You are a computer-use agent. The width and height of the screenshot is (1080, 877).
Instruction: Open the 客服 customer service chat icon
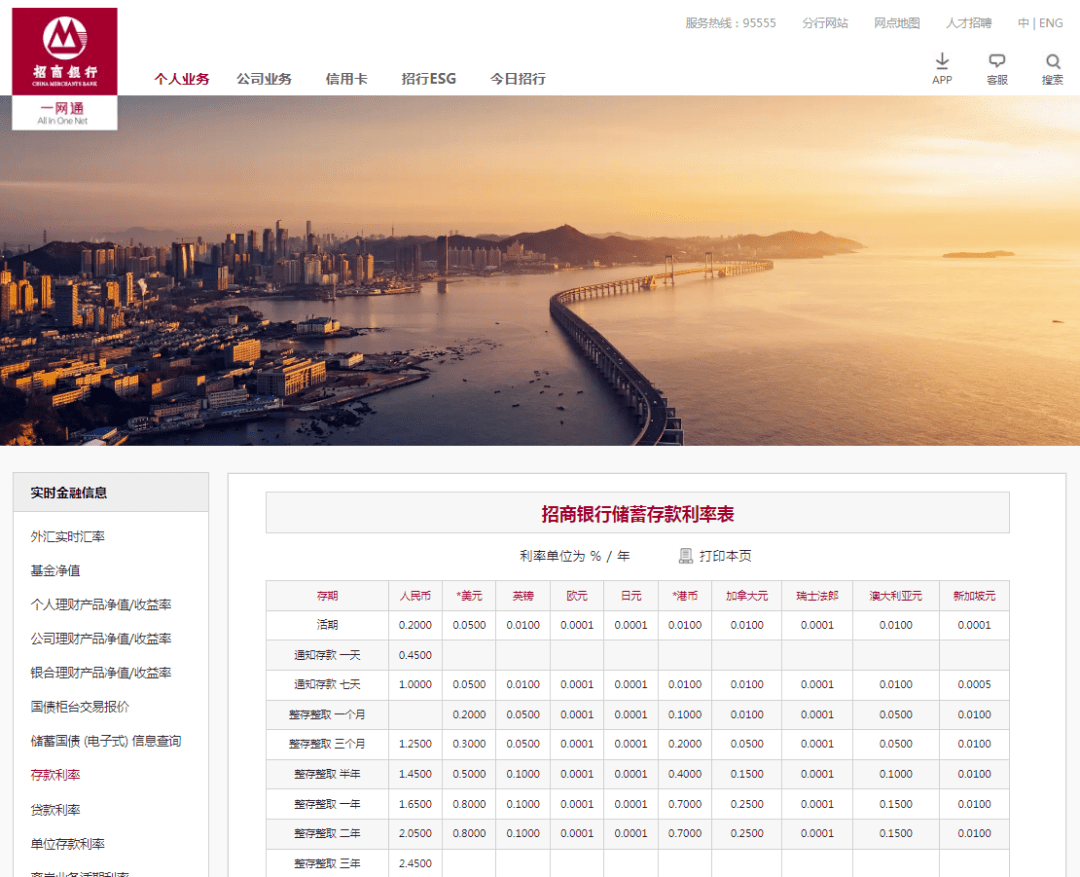click(x=997, y=61)
